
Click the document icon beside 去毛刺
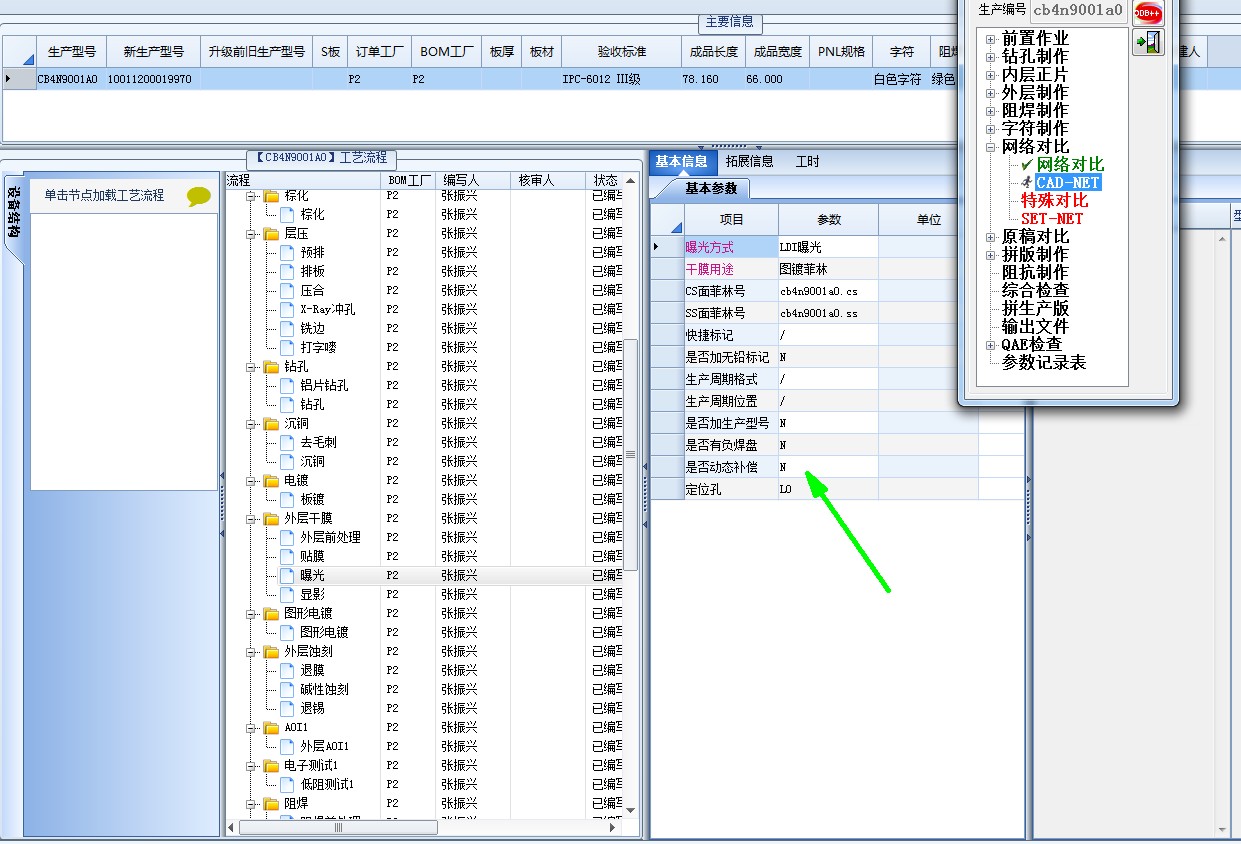tap(288, 442)
